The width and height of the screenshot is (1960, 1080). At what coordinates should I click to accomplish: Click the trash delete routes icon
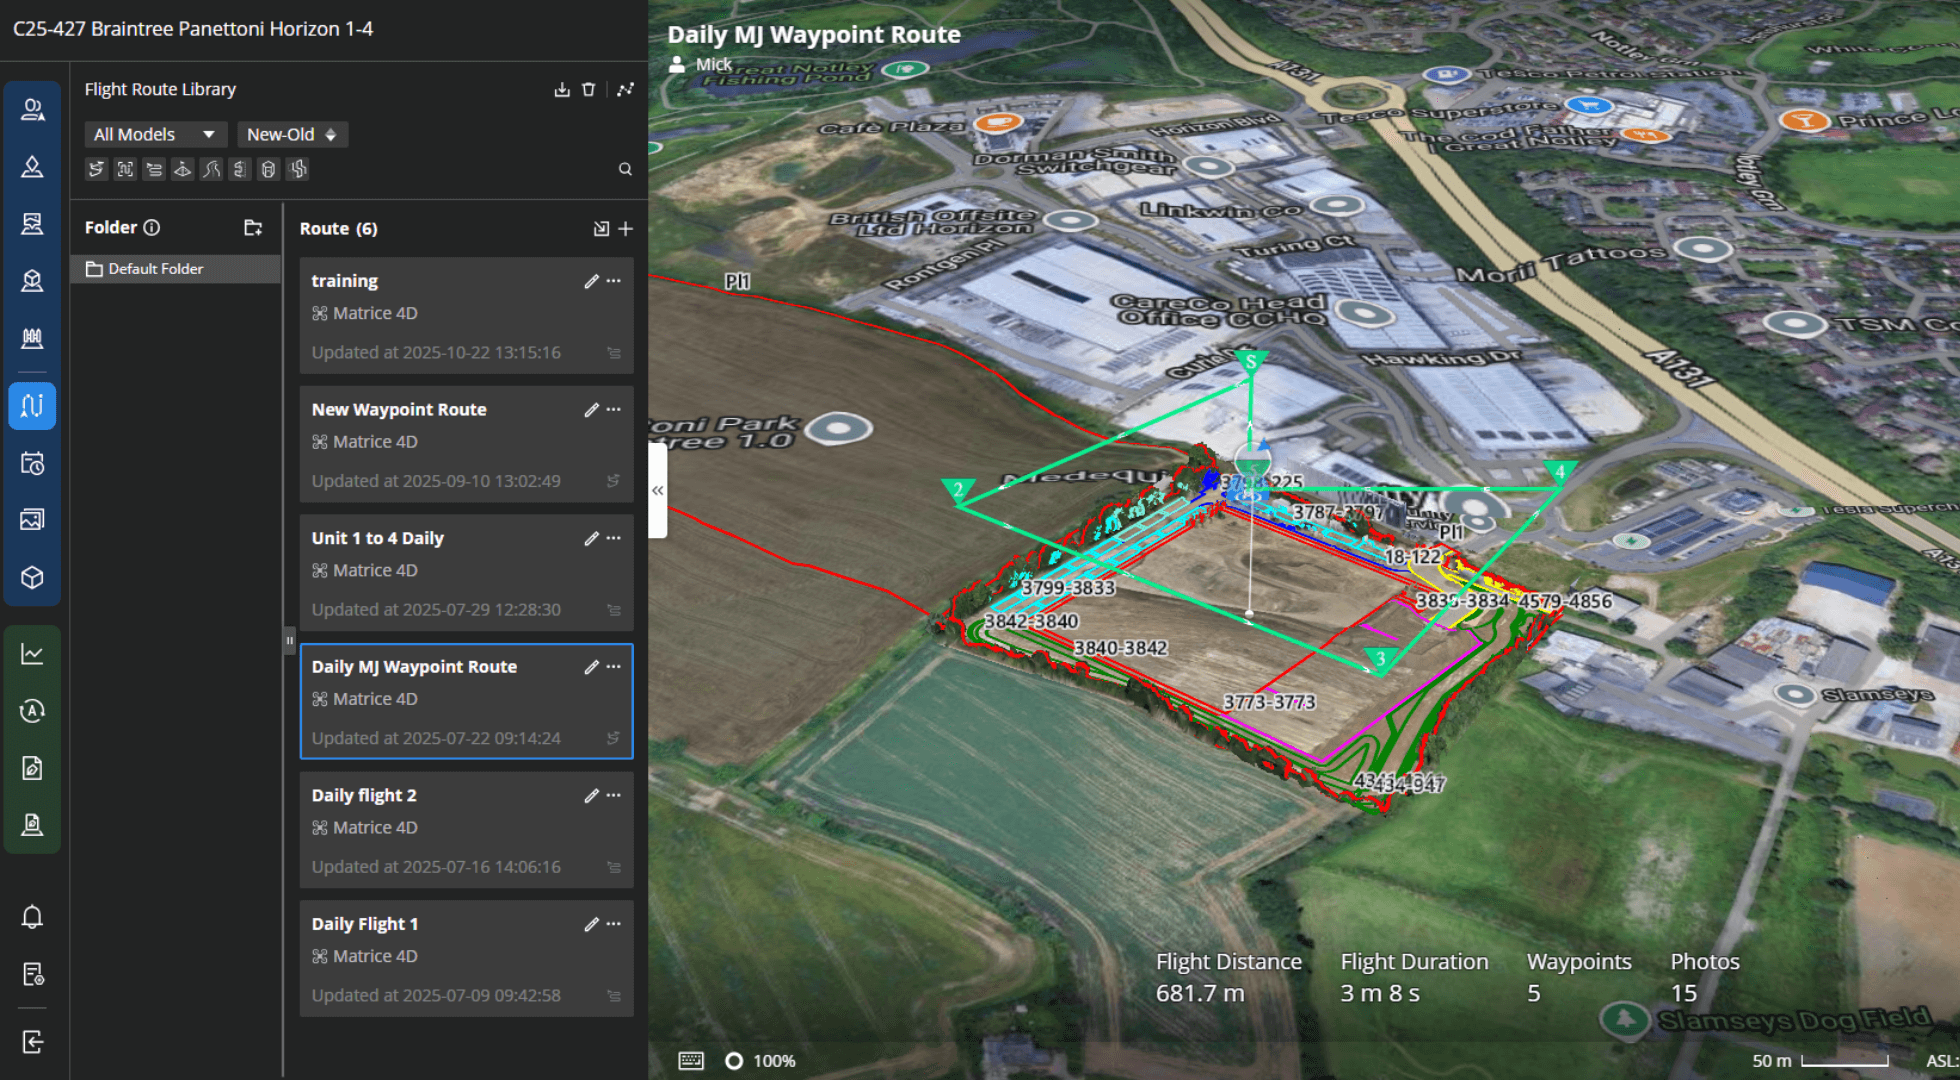589,90
